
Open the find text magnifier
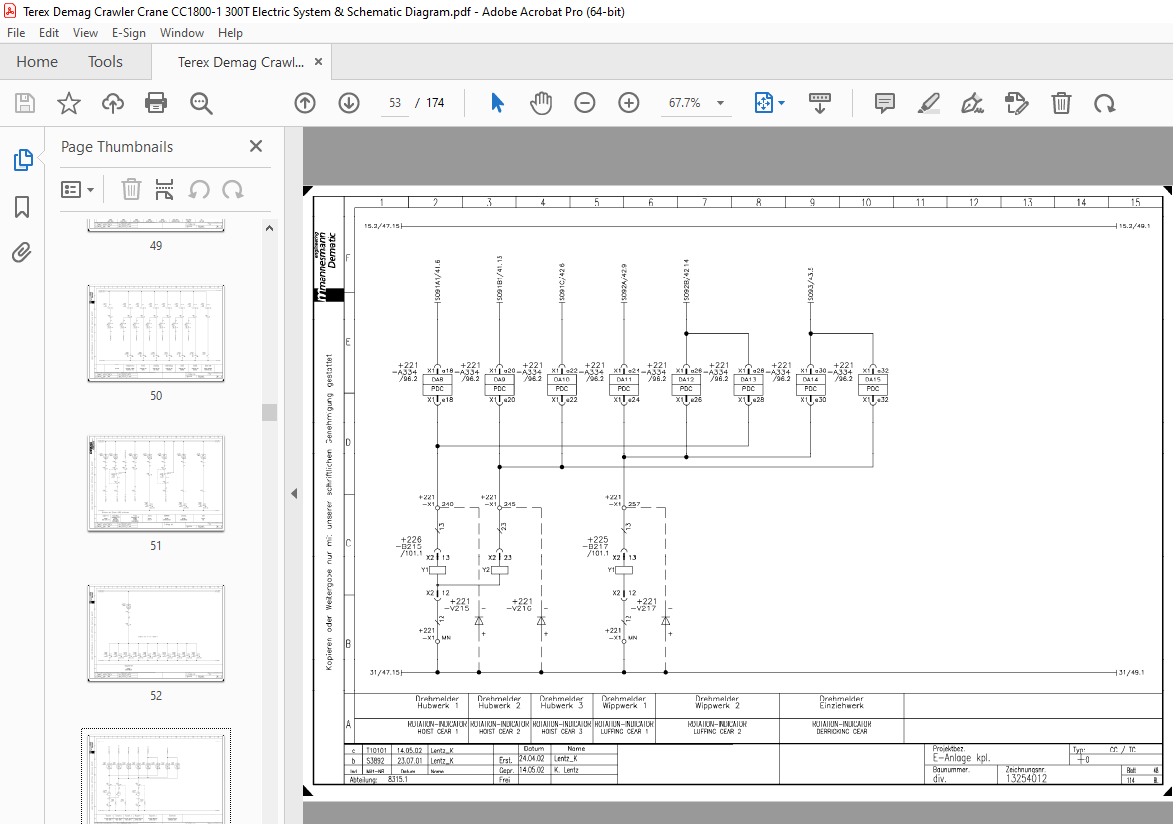tap(200, 103)
